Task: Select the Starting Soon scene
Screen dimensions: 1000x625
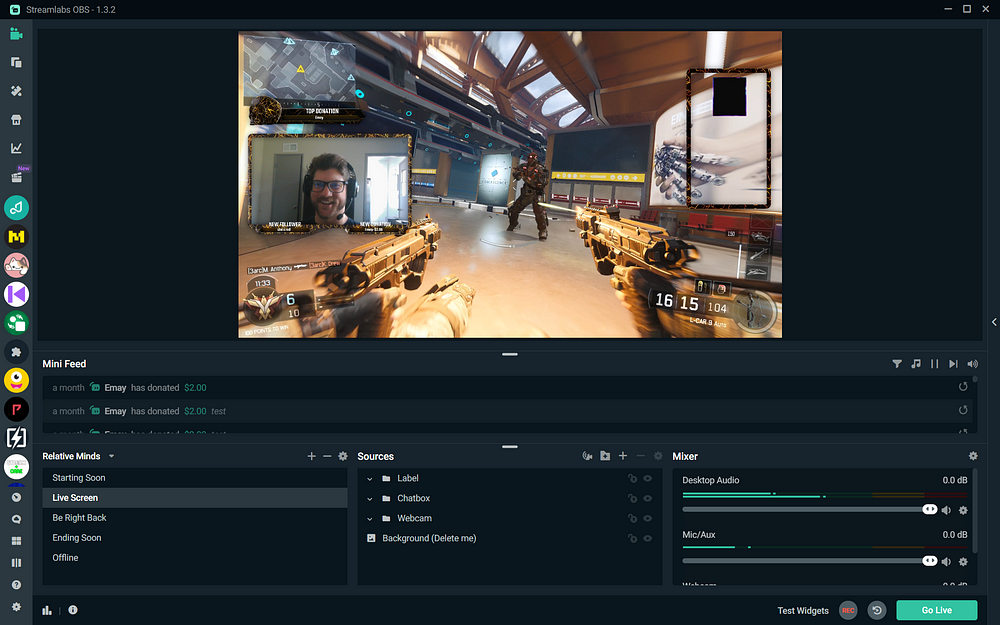Action: (195, 478)
